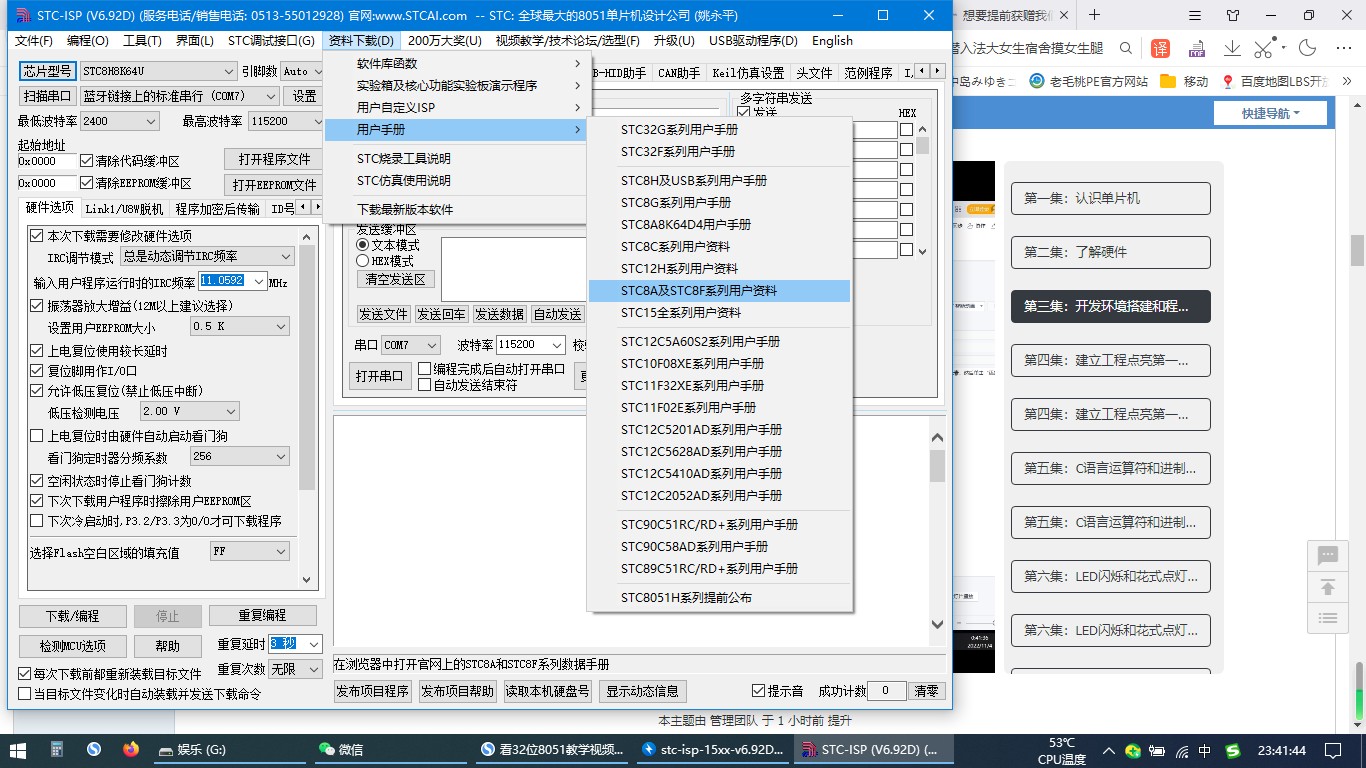The image size is (1366, 768).
Task: Click the output log area scrollbar
Action: coord(937,530)
